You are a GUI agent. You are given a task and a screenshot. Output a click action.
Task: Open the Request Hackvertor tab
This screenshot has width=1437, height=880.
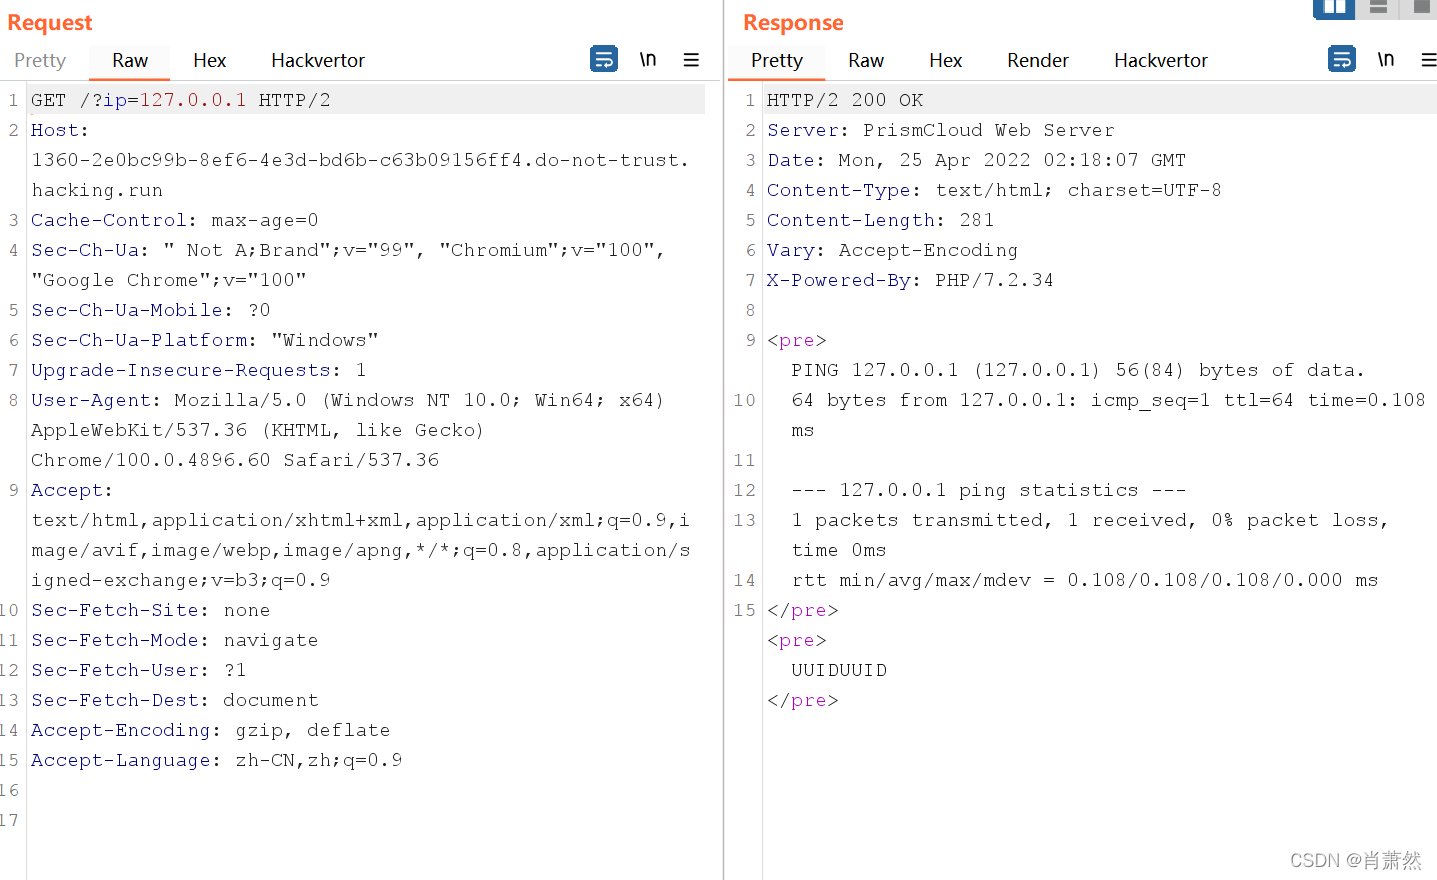pyautogui.click(x=318, y=61)
